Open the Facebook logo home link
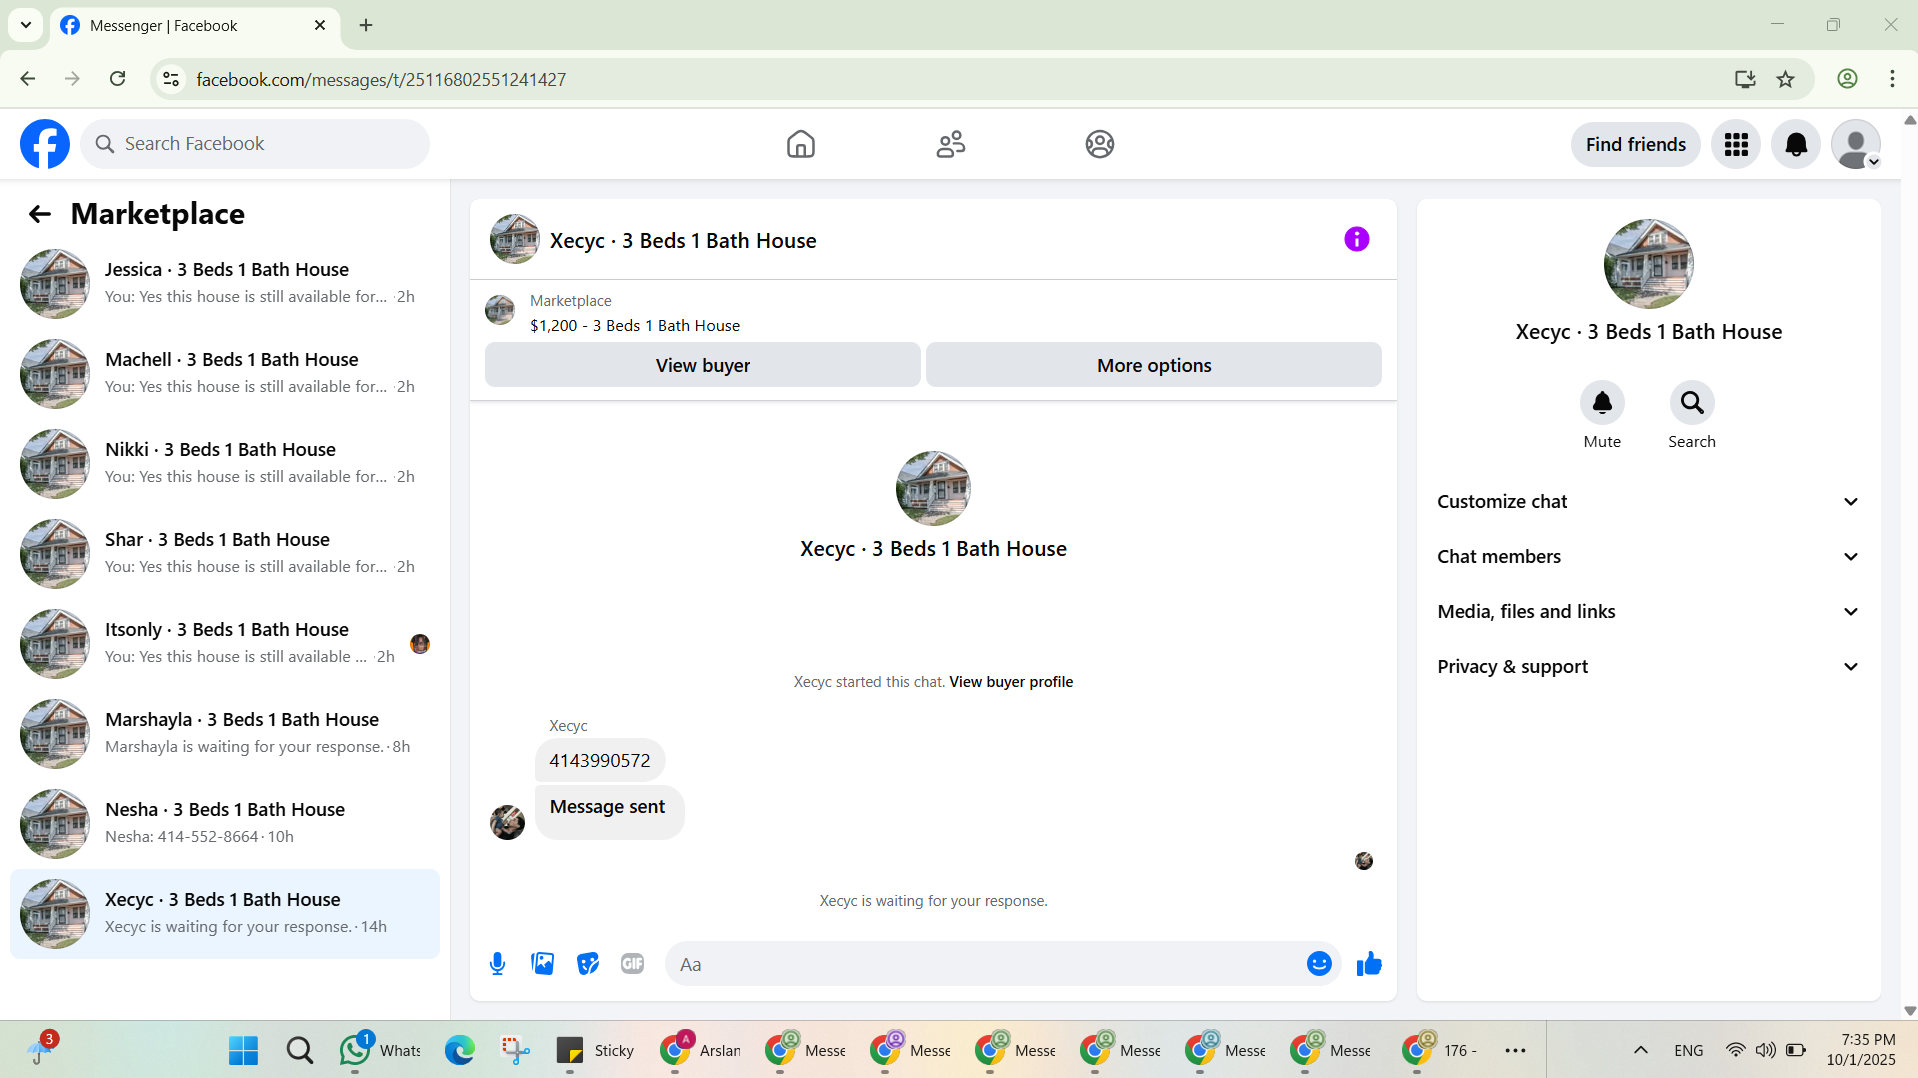Image resolution: width=1918 pixels, height=1078 pixels. pos(45,144)
